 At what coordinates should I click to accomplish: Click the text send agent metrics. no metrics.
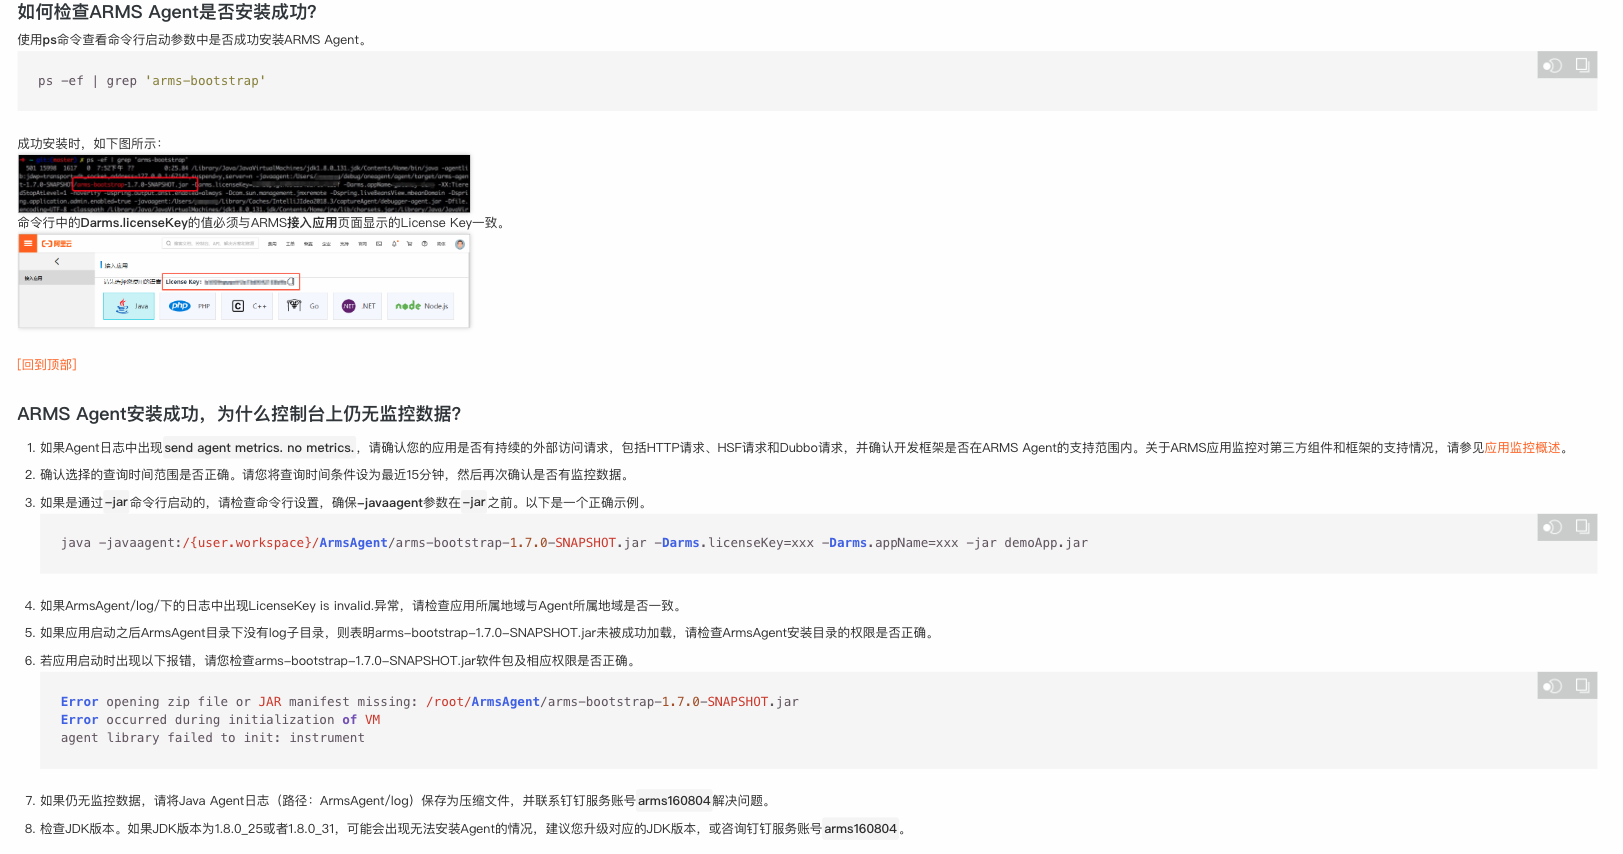coord(259,448)
